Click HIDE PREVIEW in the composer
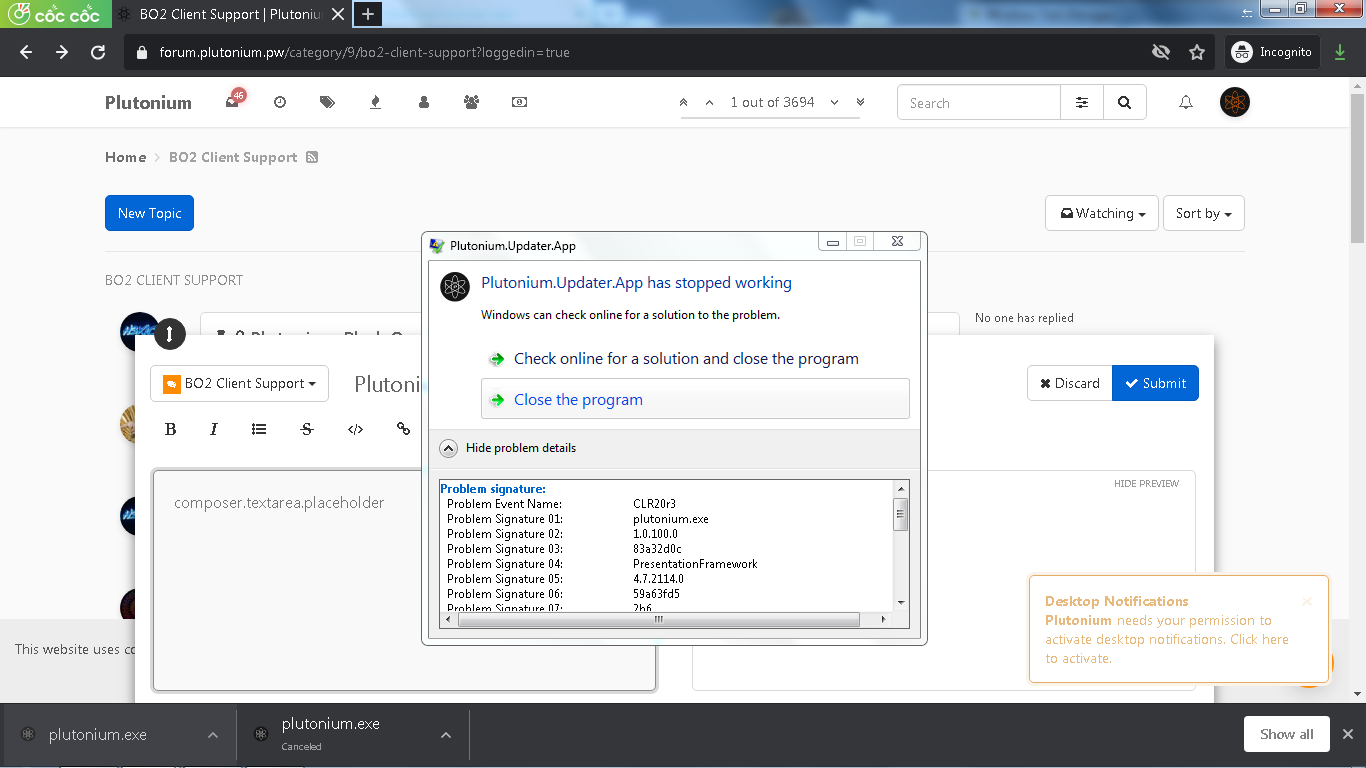Viewport: 1366px width, 768px height. [x=1146, y=484]
